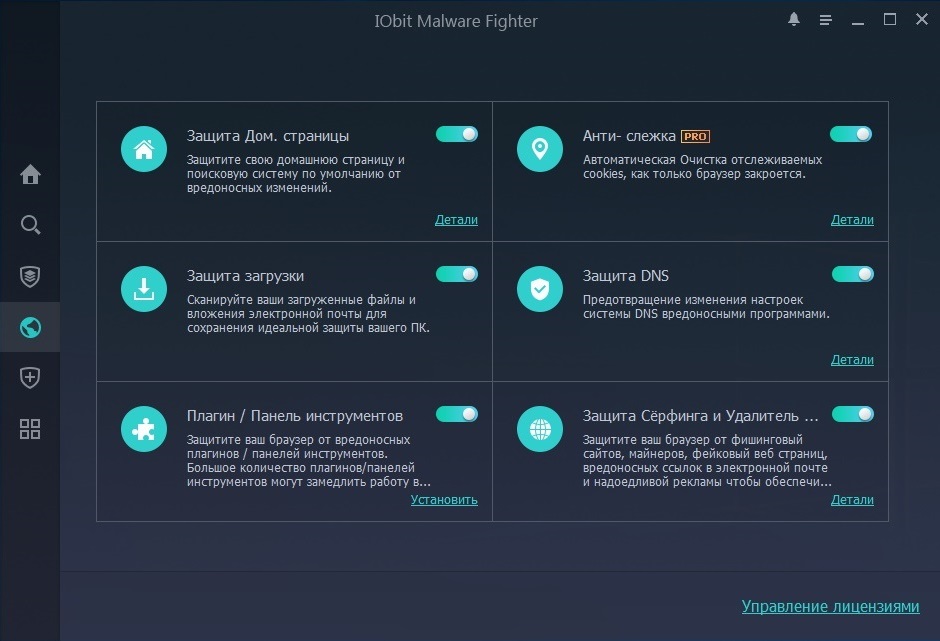Open the Scan magnifier in sidebar
This screenshot has height=641, width=940.
[x=30, y=224]
